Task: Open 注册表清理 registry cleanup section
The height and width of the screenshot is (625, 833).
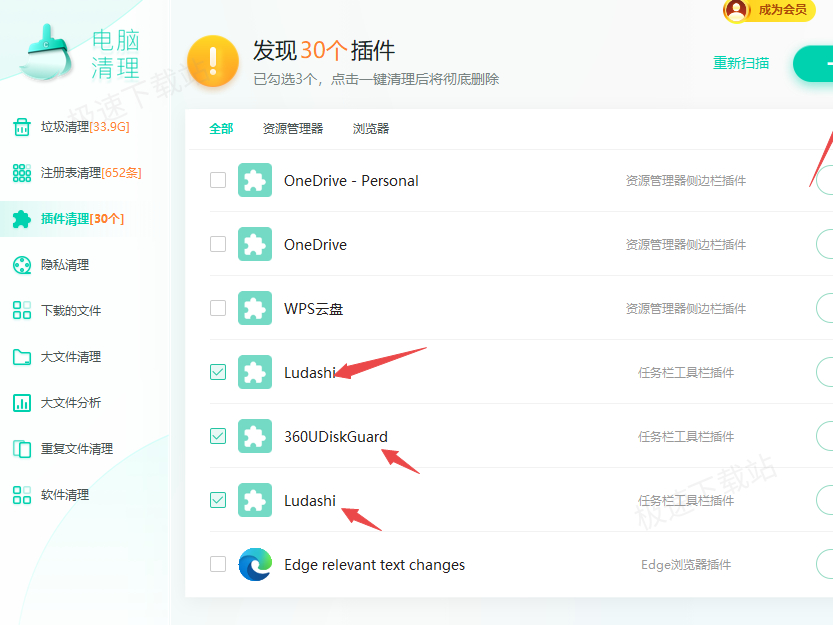Action: (x=77, y=173)
